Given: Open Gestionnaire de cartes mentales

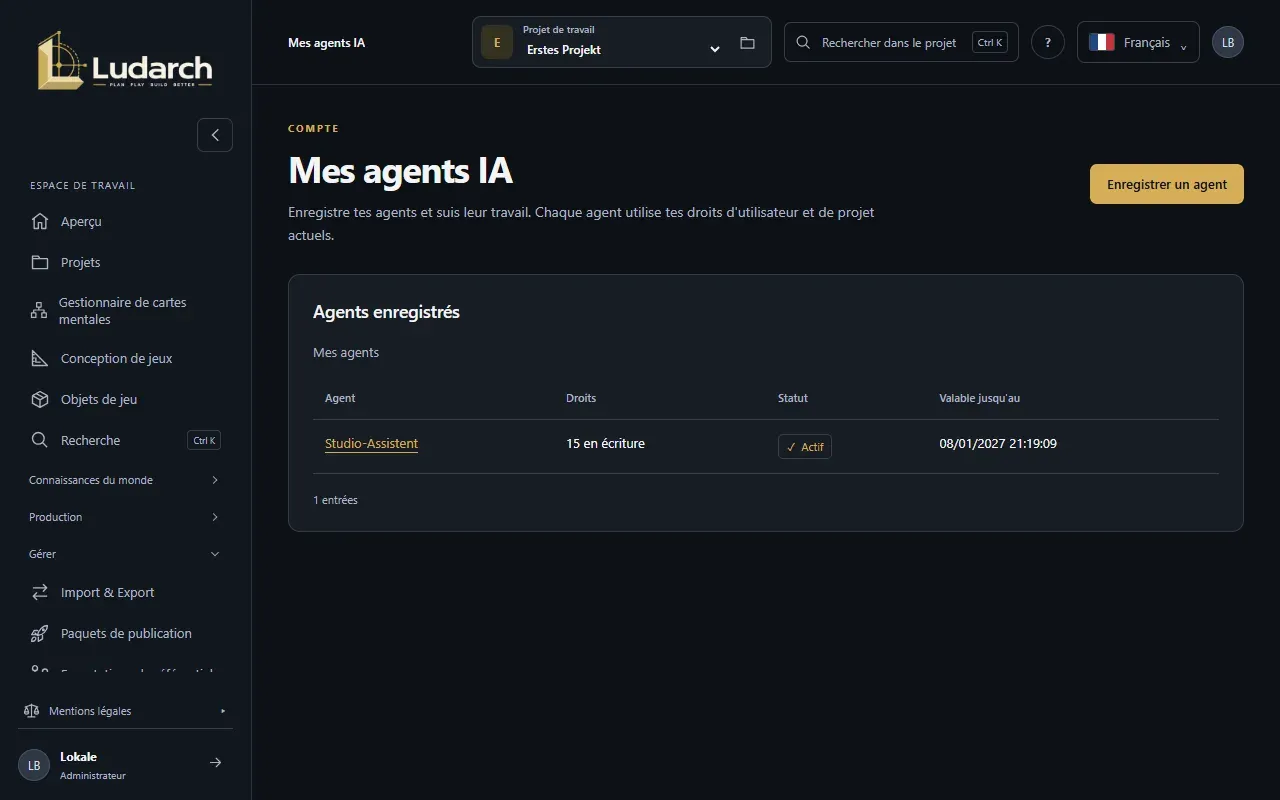Looking at the screenshot, I should pos(125,311).
